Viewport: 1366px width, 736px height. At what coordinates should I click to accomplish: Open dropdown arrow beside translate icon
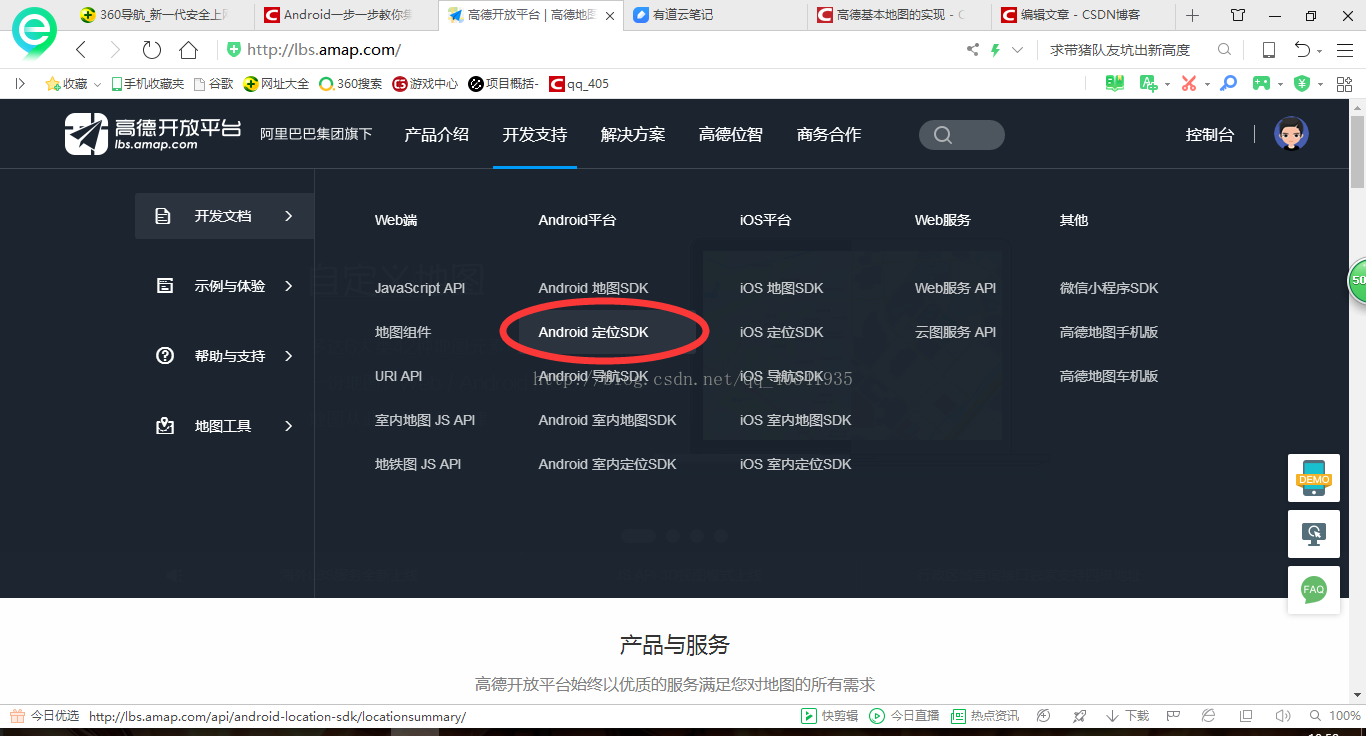1167,85
